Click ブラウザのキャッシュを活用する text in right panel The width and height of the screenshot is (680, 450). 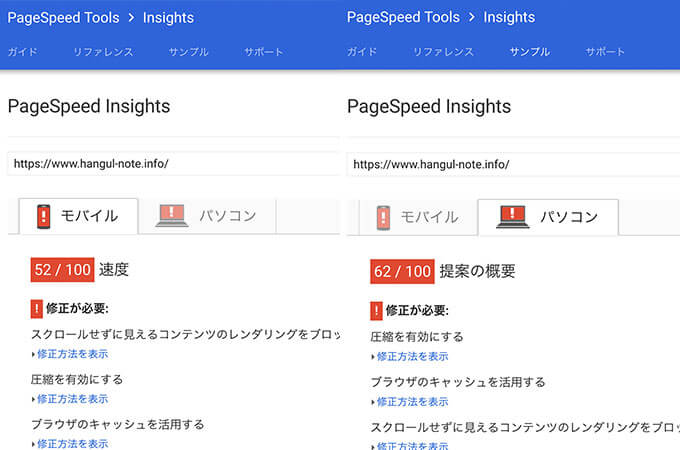pyautogui.click(x=458, y=382)
